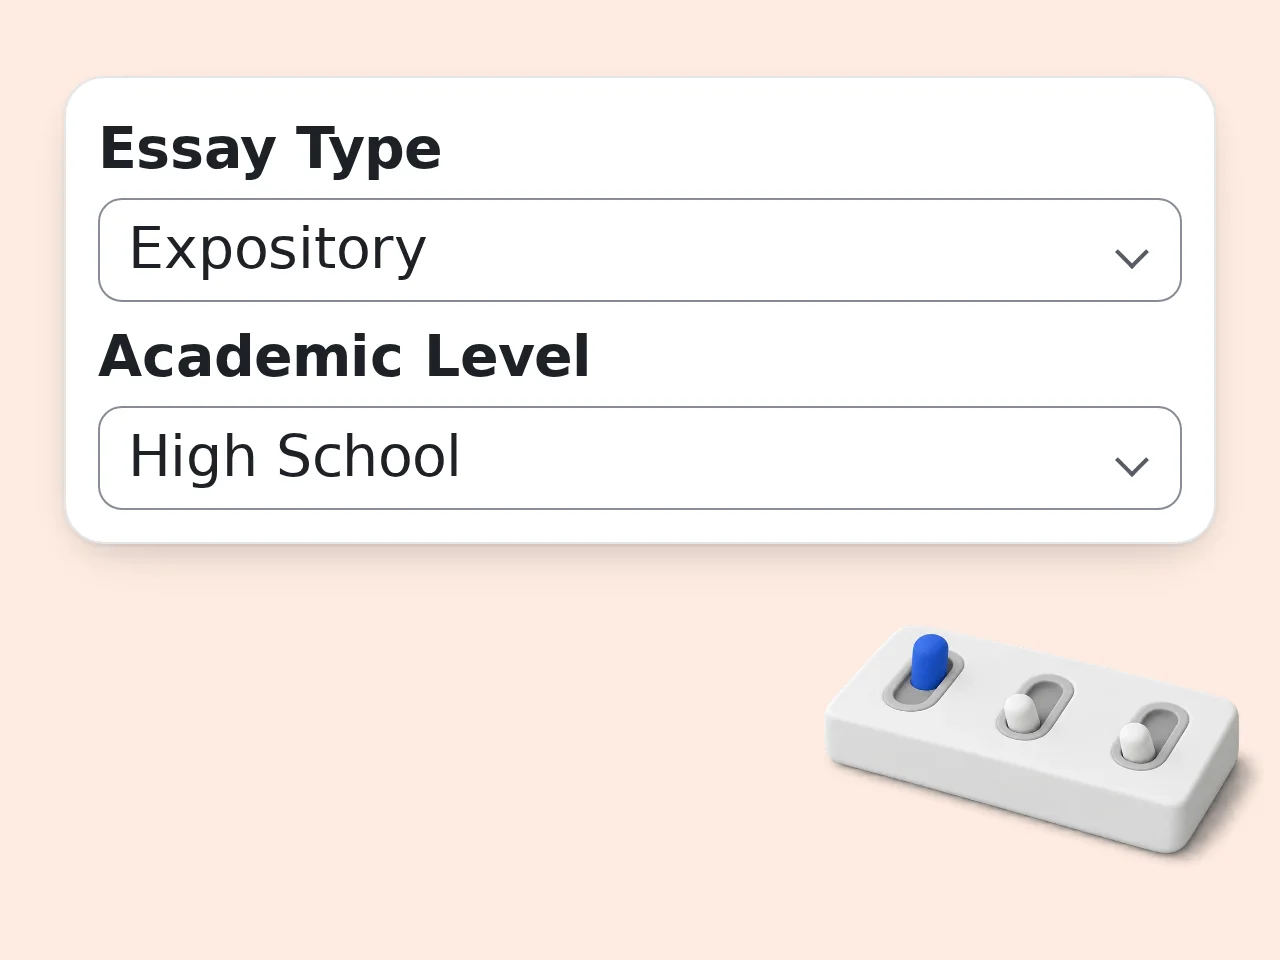Click the Expository selected value text
This screenshot has height=960, width=1280.
click(x=278, y=250)
